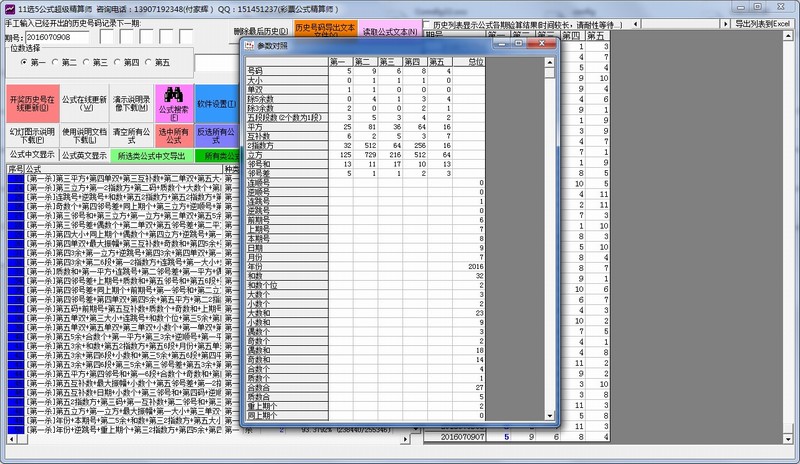Click the app icon in main title bar
Image resolution: width=800 pixels, height=464 pixels.
click(x=8, y=7)
